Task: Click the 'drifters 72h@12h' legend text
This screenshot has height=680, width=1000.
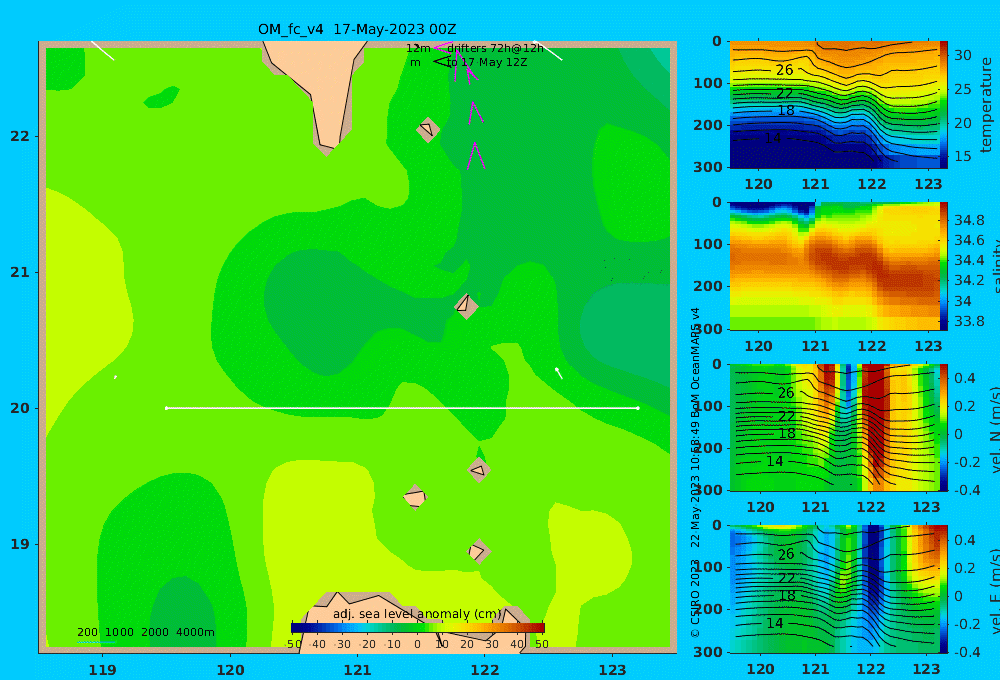Action: pyautogui.click(x=496, y=48)
